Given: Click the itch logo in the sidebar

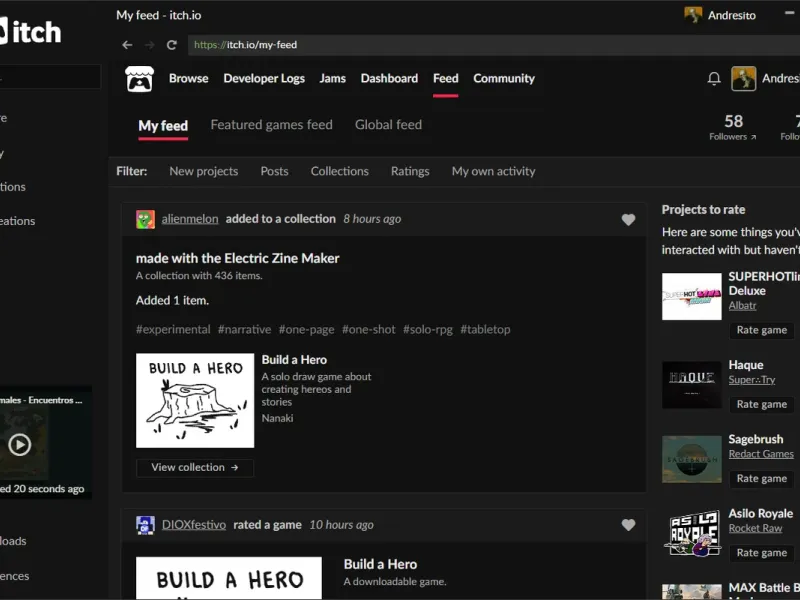Looking at the screenshot, I should click(x=30, y=32).
